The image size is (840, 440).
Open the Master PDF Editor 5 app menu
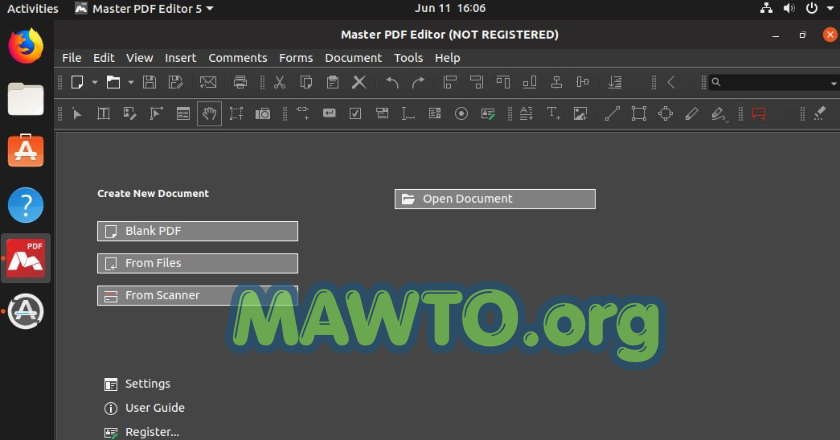click(144, 9)
